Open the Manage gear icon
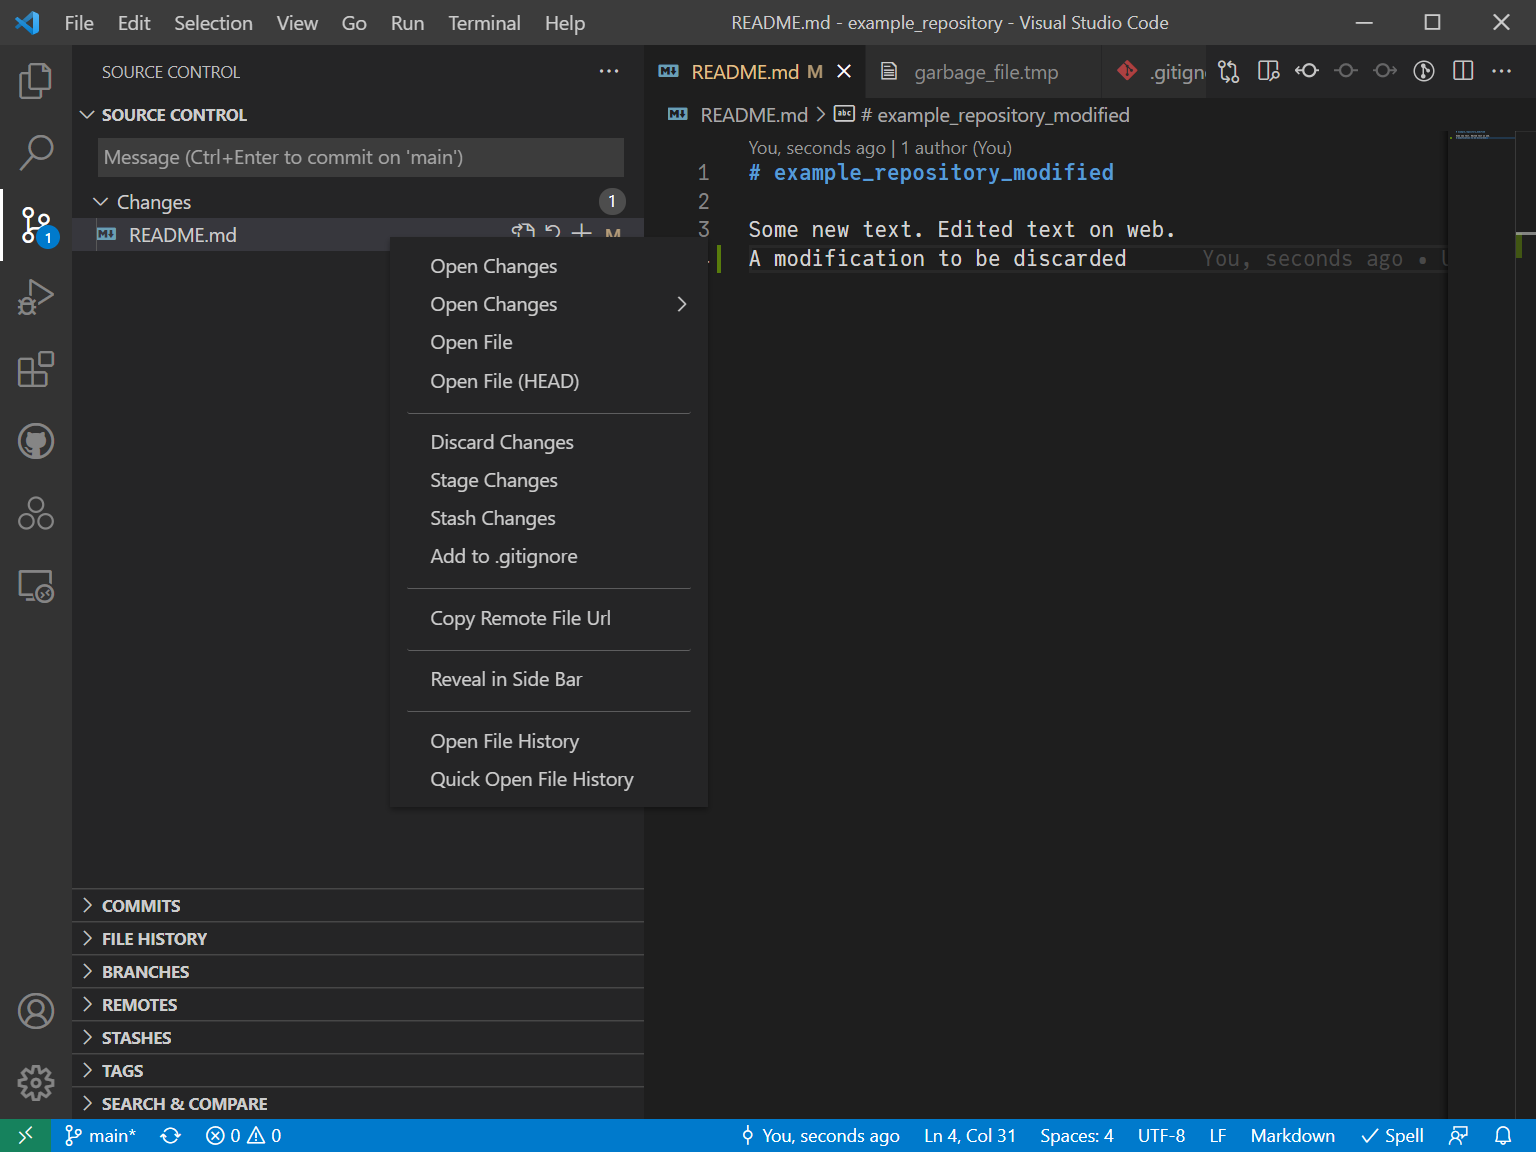 [x=35, y=1082]
